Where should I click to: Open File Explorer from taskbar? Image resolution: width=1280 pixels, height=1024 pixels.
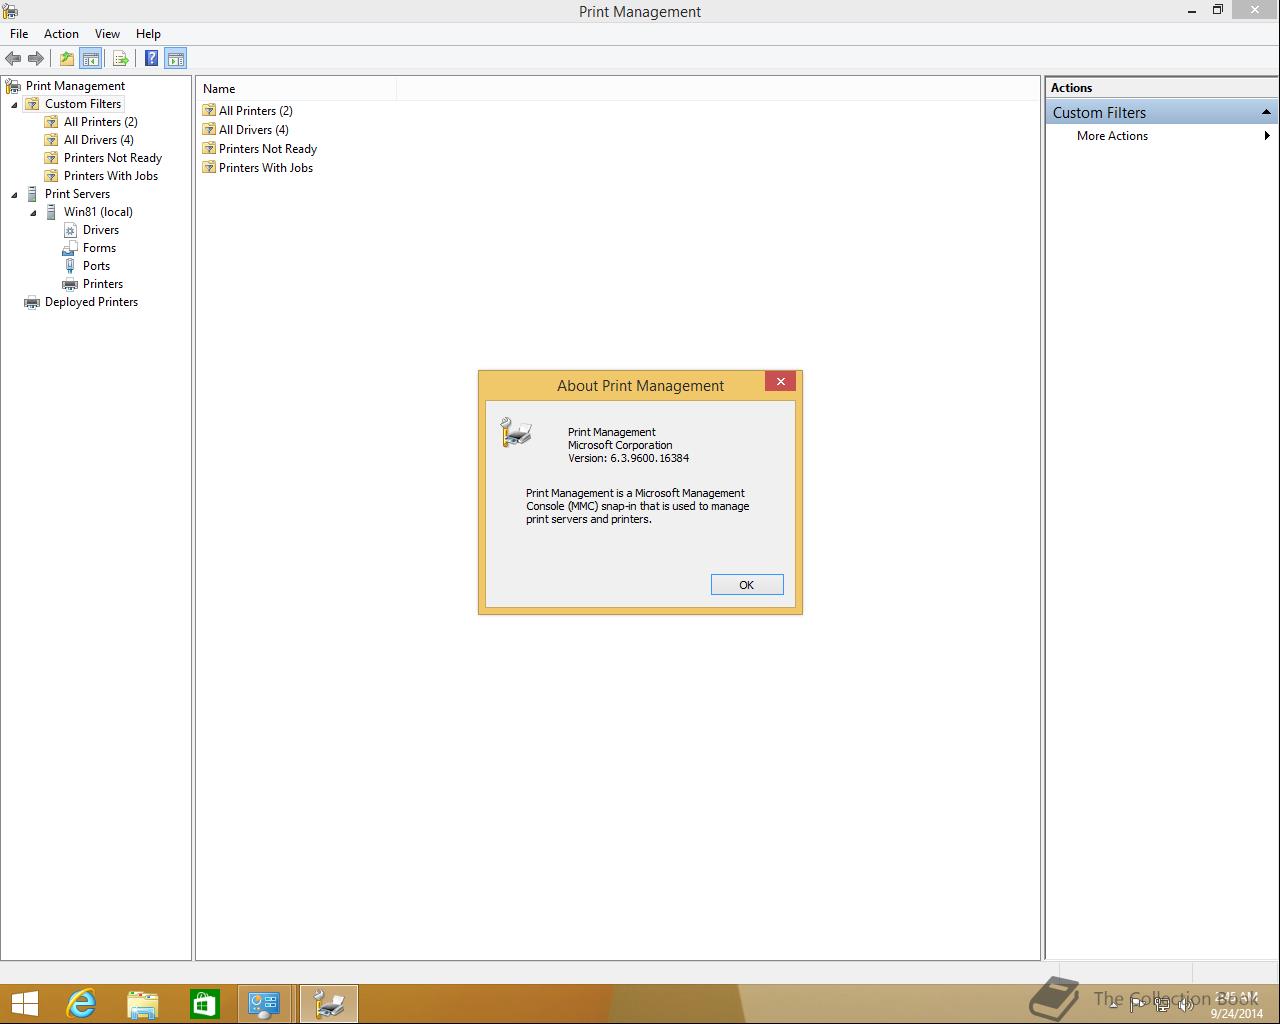point(143,1004)
